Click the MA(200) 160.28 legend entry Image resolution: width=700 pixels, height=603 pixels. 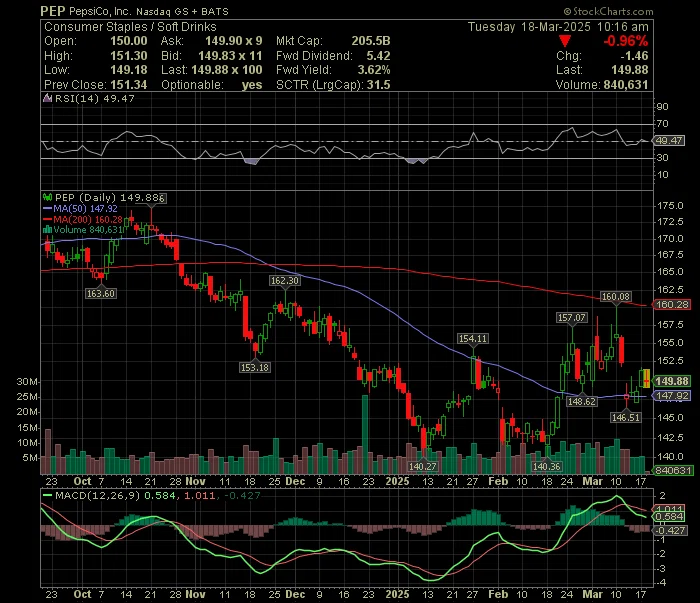pyautogui.click(x=88, y=220)
